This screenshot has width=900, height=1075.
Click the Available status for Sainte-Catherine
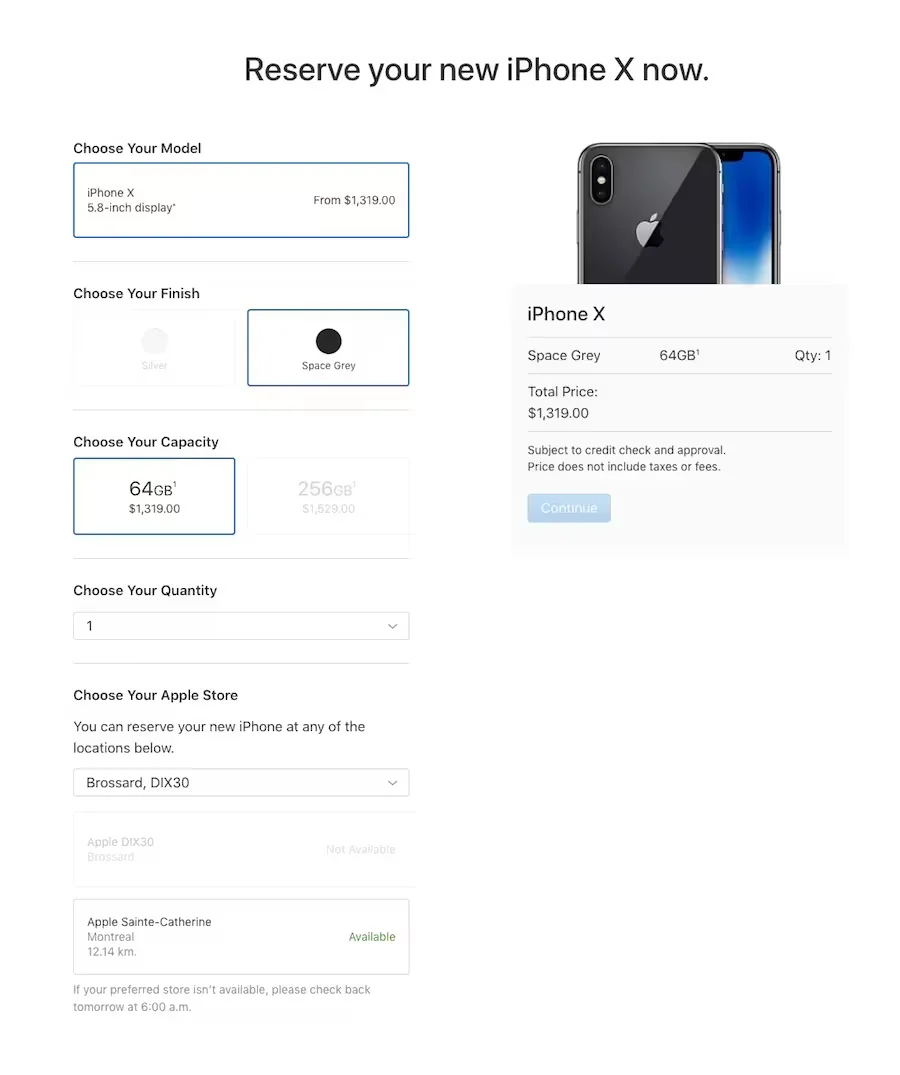pyautogui.click(x=372, y=937)
